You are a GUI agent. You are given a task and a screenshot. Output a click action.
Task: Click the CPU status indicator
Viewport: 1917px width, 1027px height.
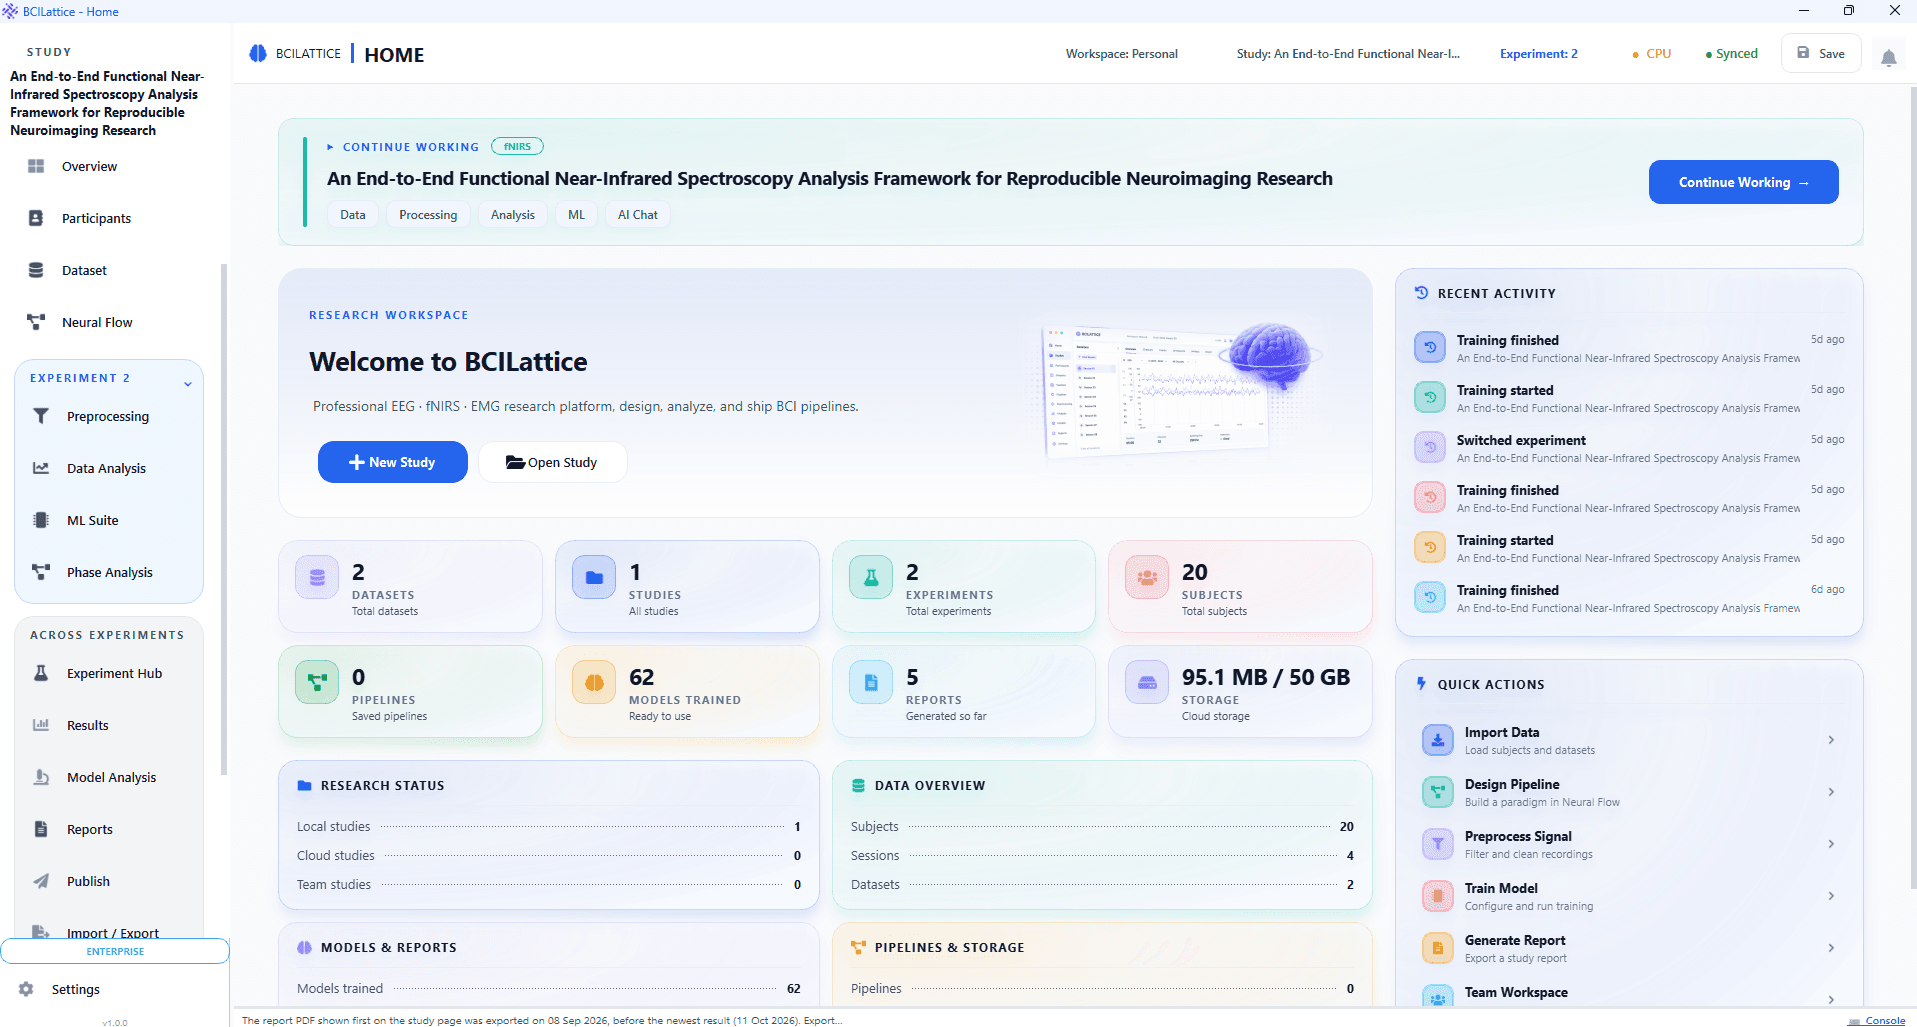click(1651, 54)
